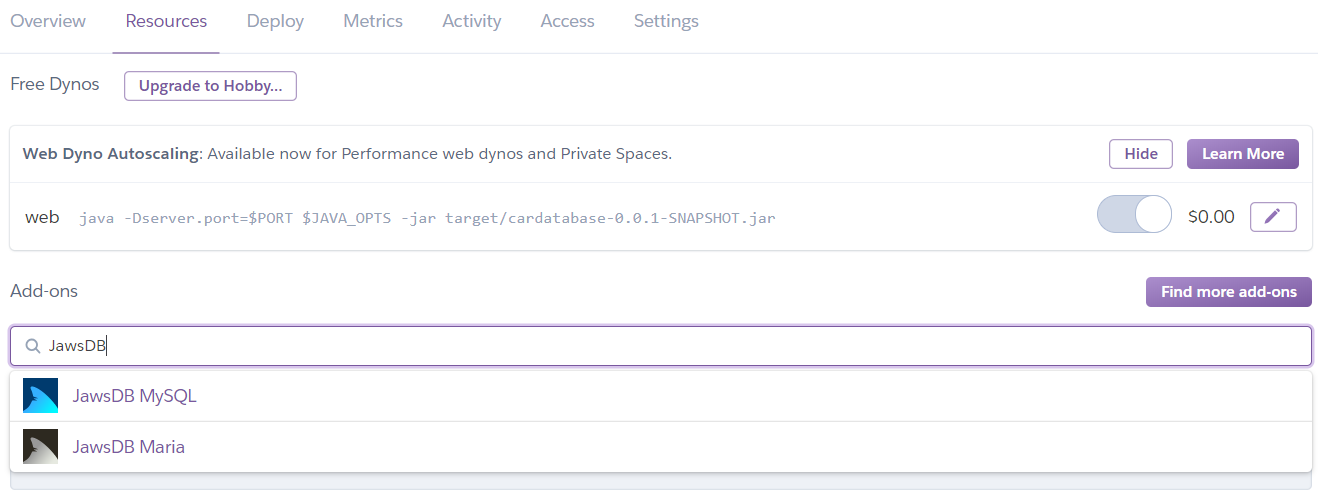Screen dimensions: 1318x494
Task: Open the Overview tab
Action: [48, 21]
